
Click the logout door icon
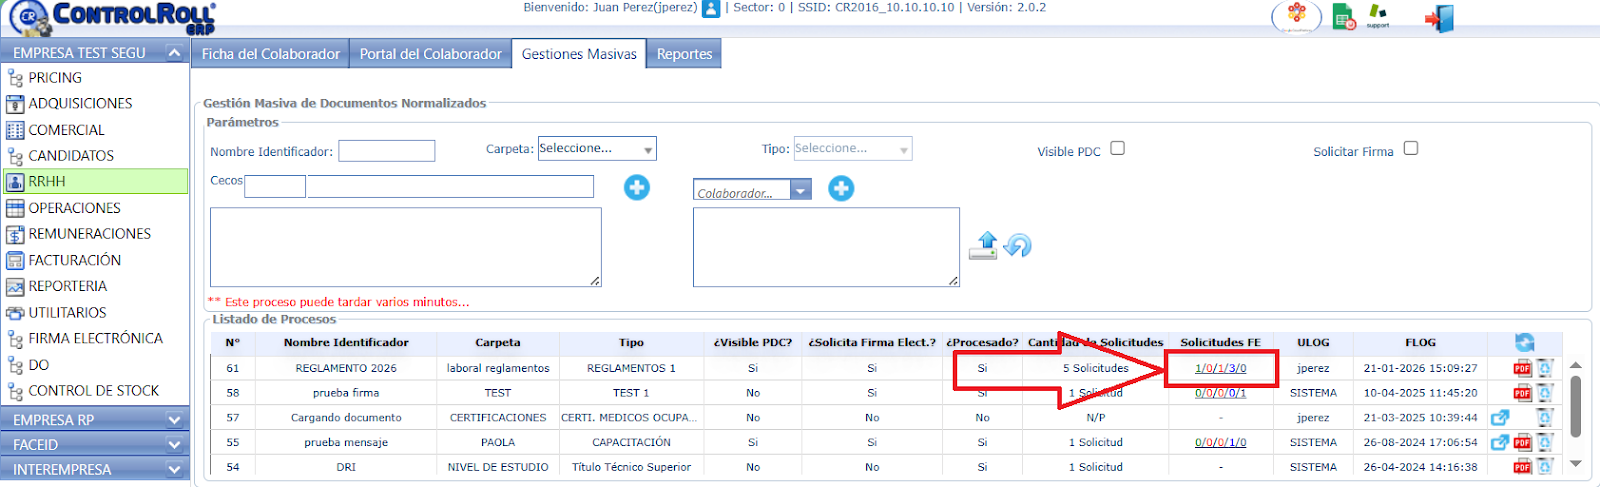[x=1439, y=18]
